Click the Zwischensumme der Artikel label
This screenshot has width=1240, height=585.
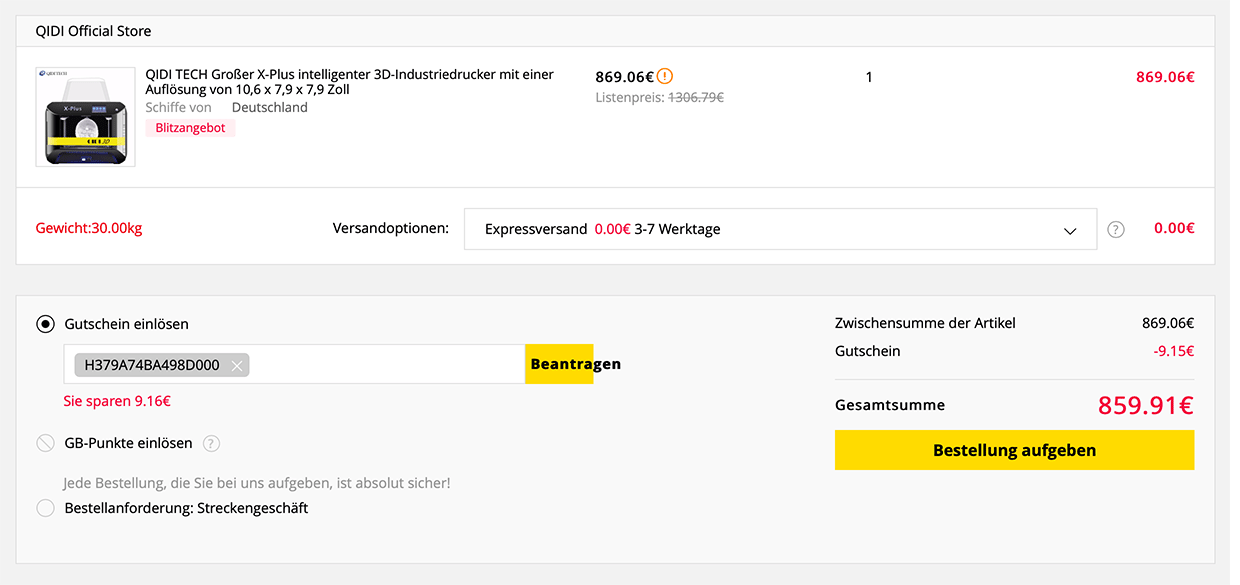click(x=925, y=323)
